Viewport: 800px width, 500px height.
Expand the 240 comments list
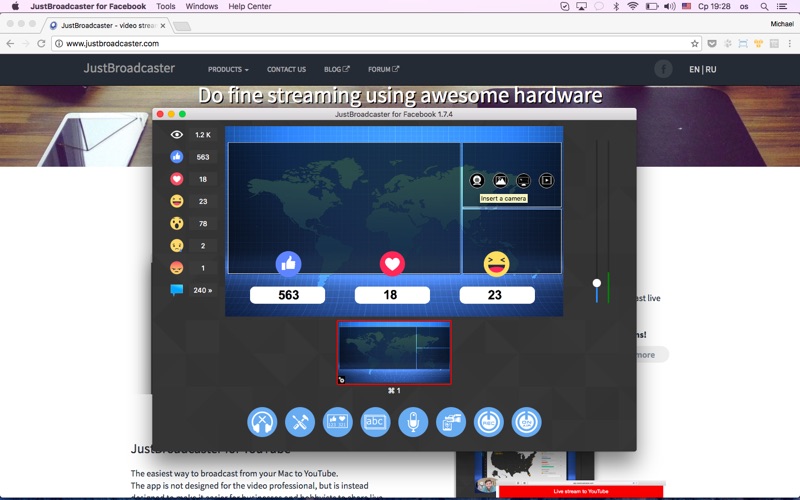[203, 290]
